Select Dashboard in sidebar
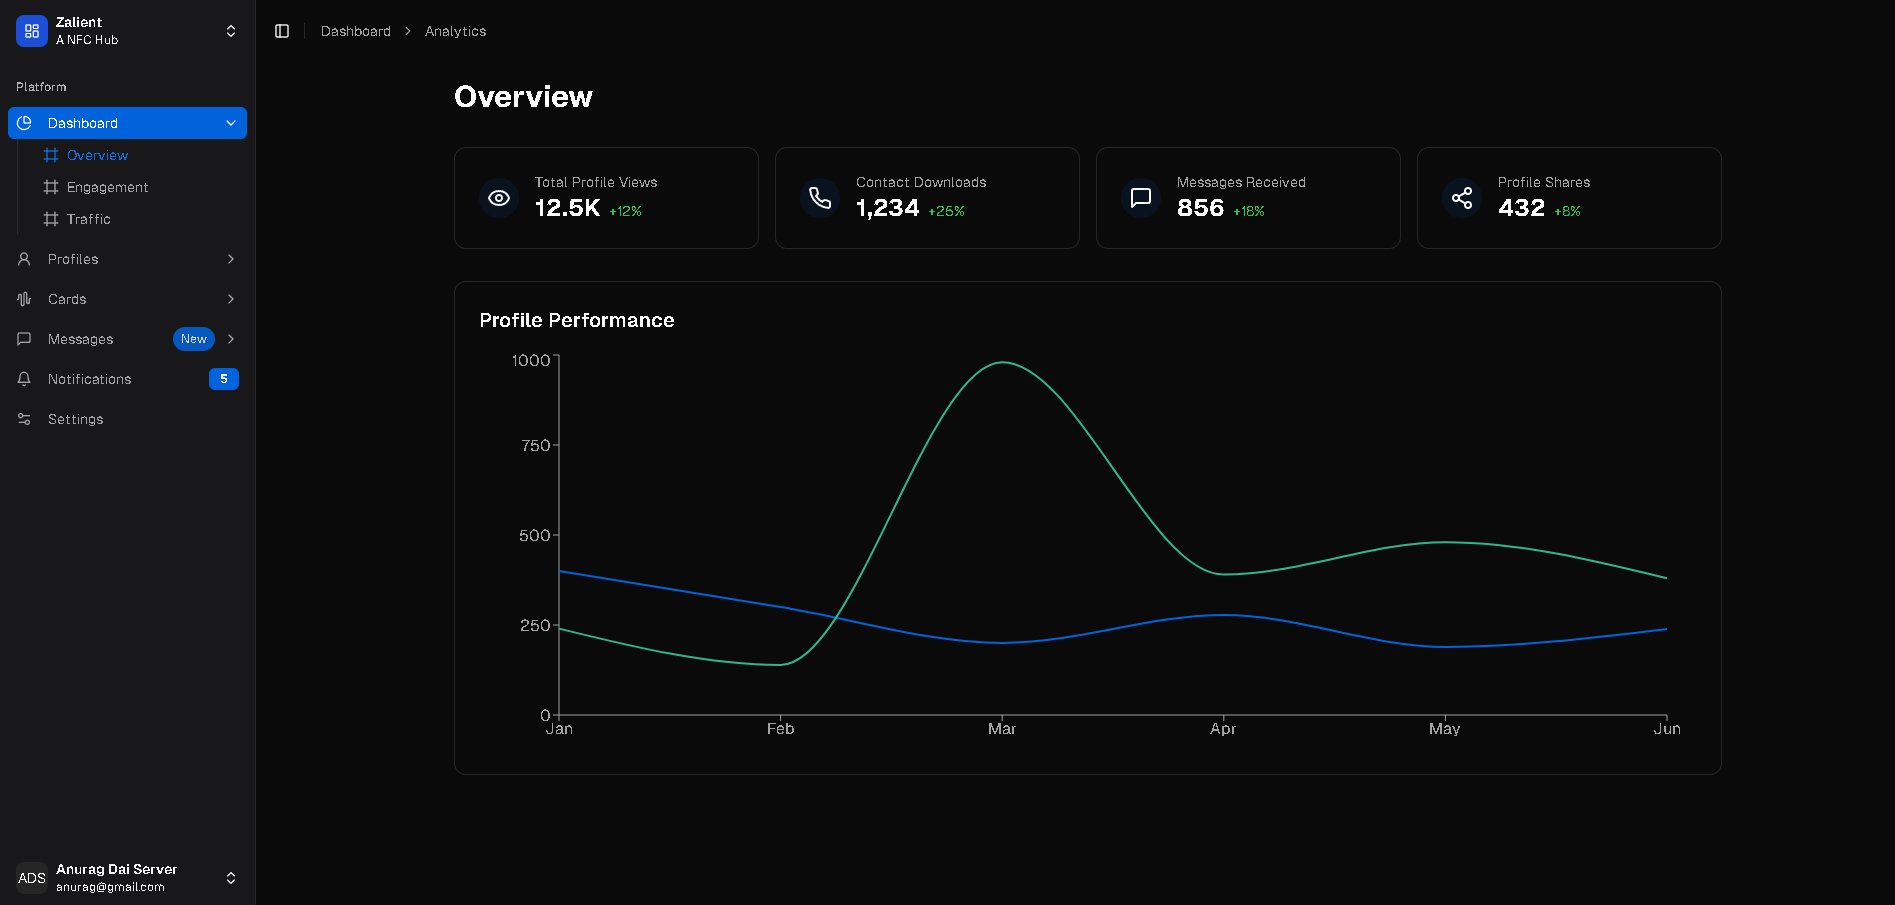 [x=127, y=123]
